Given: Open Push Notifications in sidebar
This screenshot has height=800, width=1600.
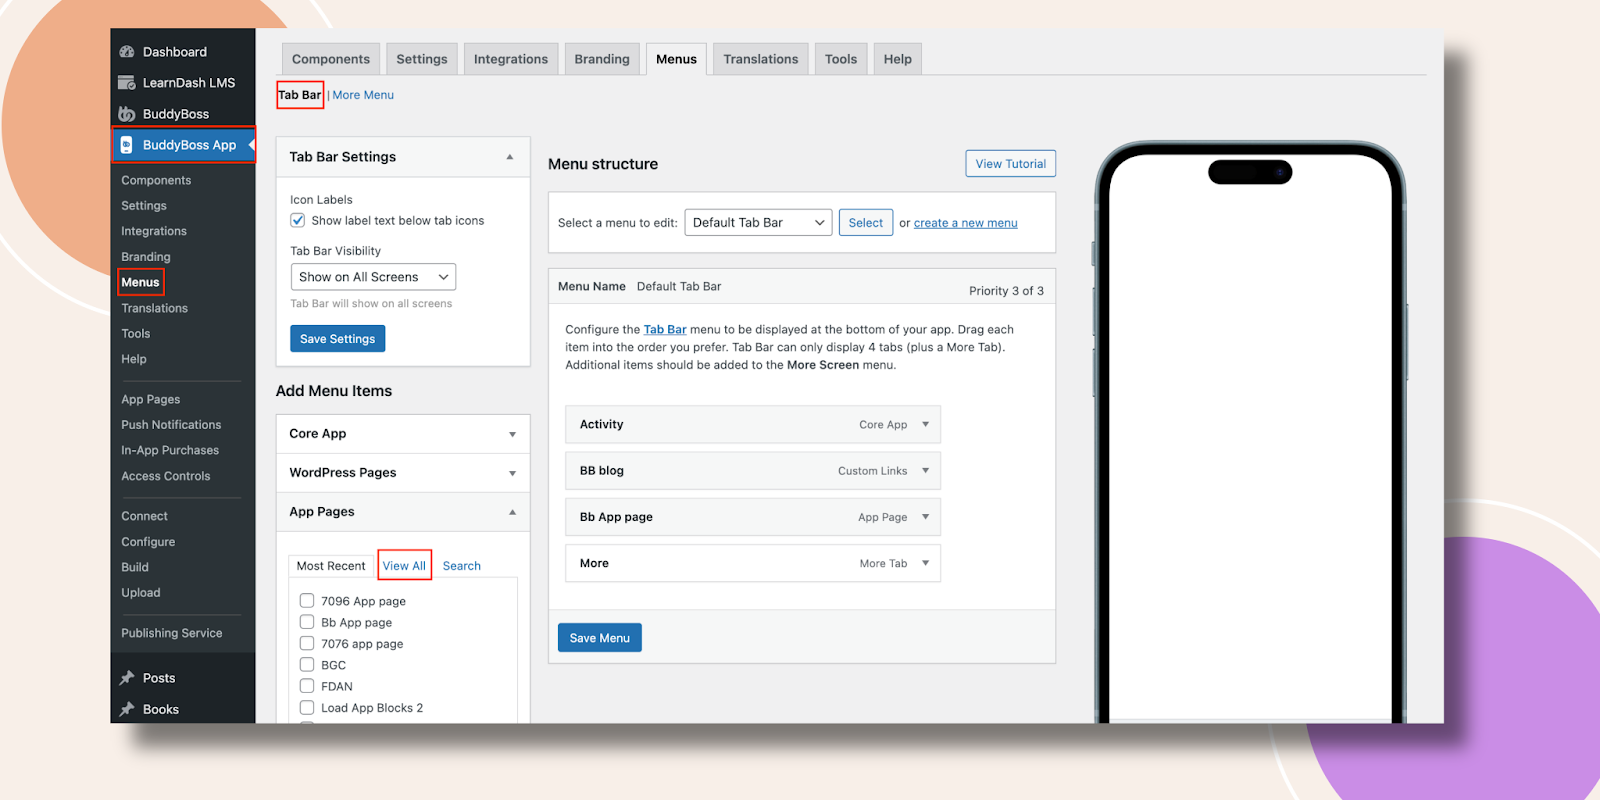Looking at the screenshot, I should (x=171, y=425).
